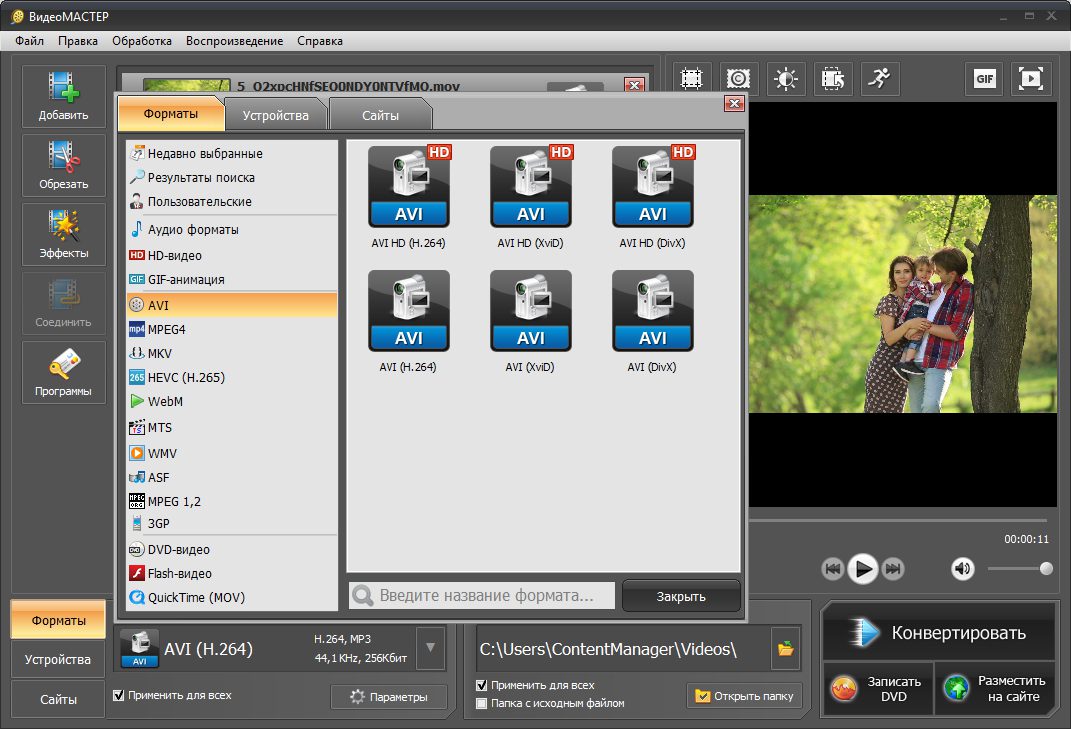Select Аудио форматы category
1071x729 pixels.
point(232,230)
